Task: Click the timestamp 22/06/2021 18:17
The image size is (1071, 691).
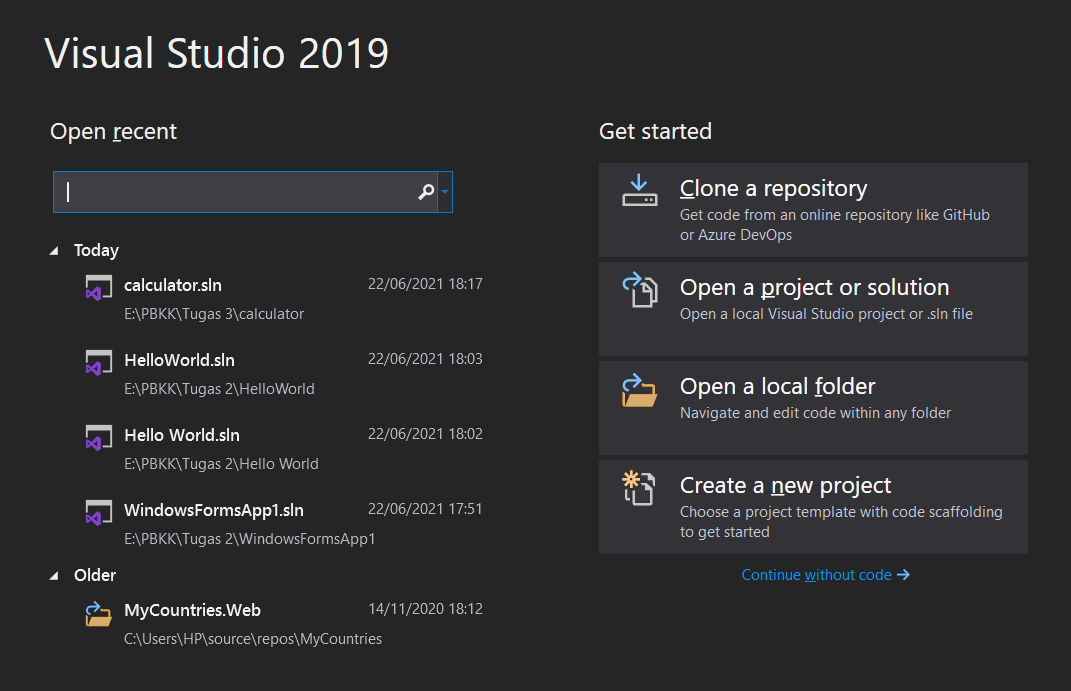Action: [x=425, y=284]
